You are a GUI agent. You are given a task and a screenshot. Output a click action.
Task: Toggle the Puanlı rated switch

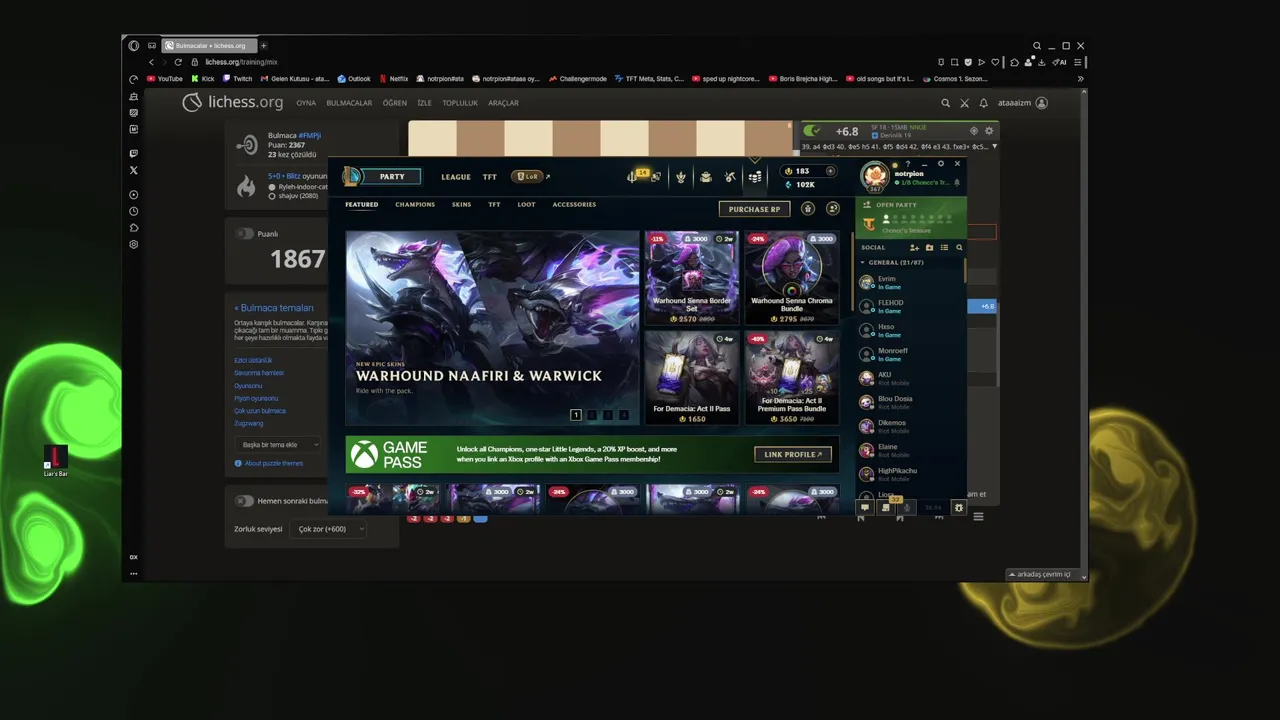point(245,234)
